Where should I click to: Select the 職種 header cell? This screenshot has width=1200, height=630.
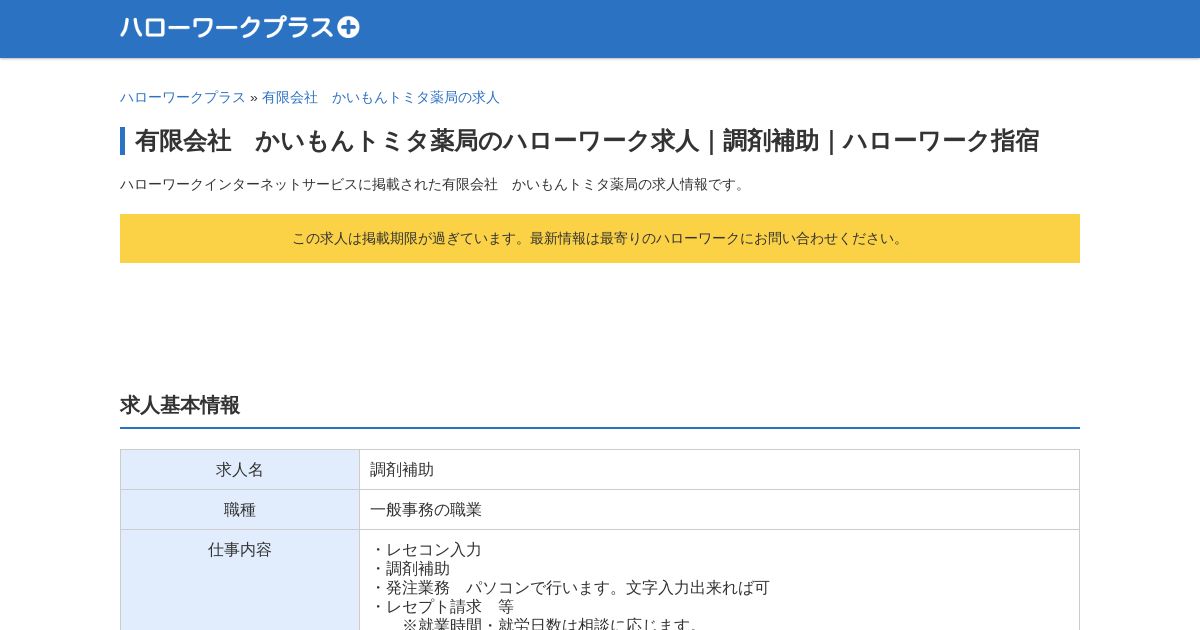pos(240,510)
